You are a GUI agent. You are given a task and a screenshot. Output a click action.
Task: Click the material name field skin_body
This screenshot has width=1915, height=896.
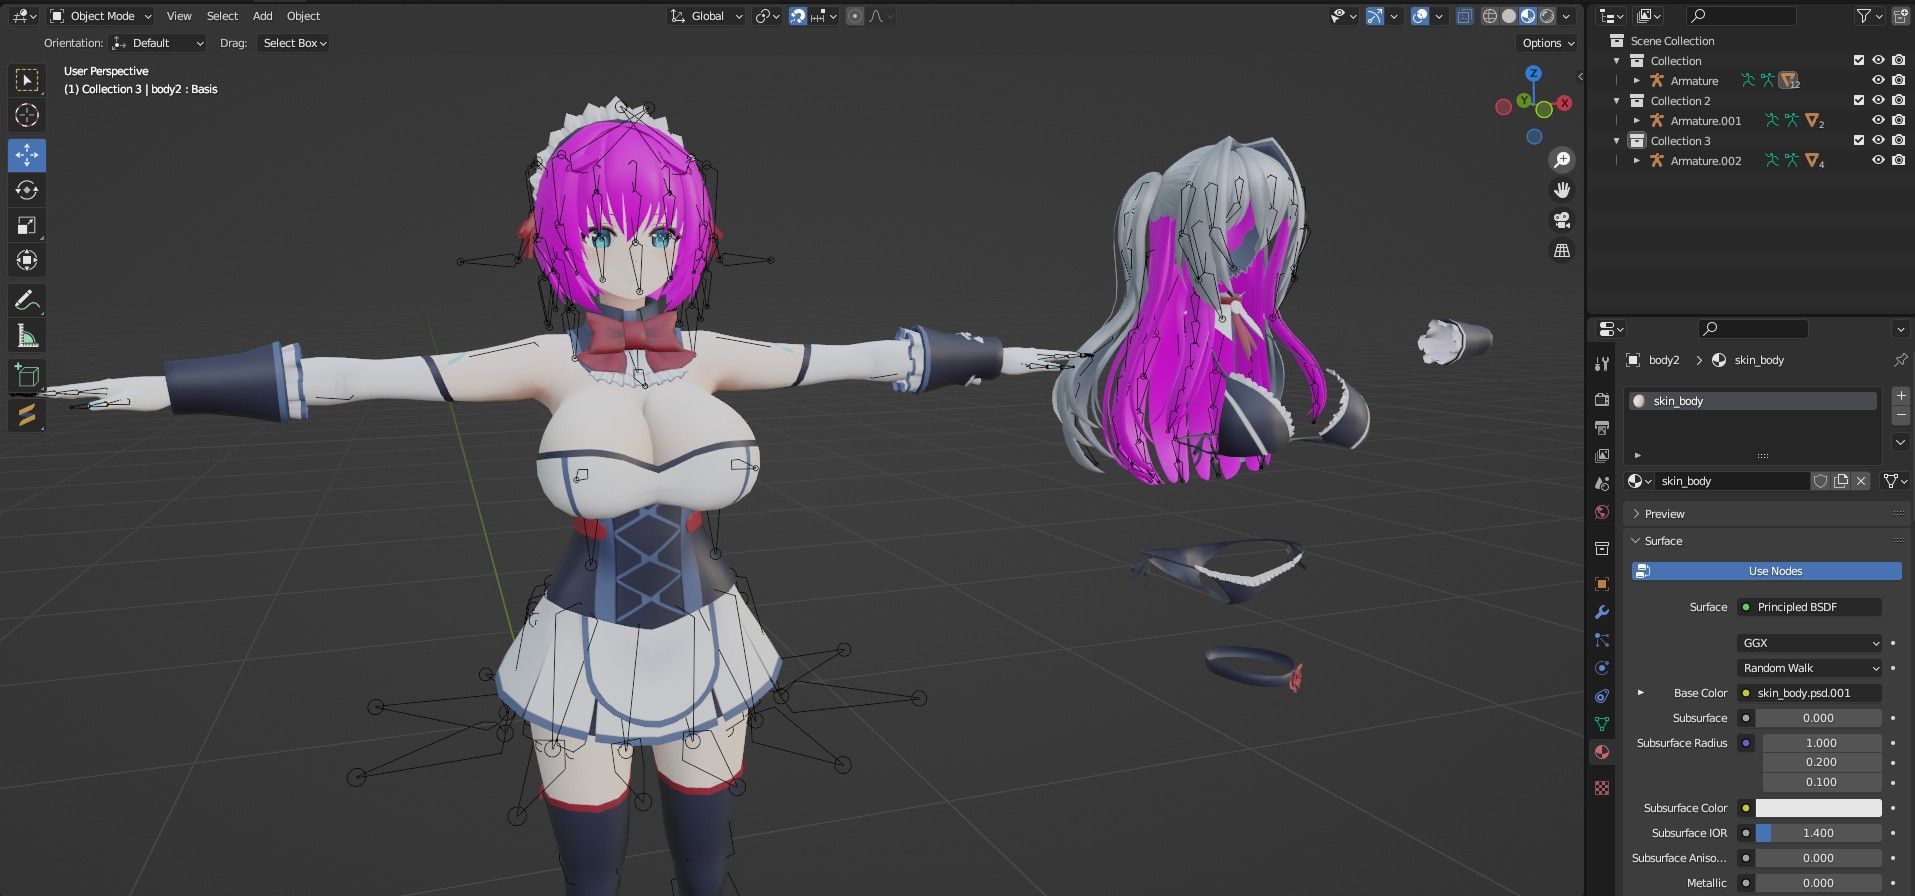pyautogui.click(x=1732, y=481)
